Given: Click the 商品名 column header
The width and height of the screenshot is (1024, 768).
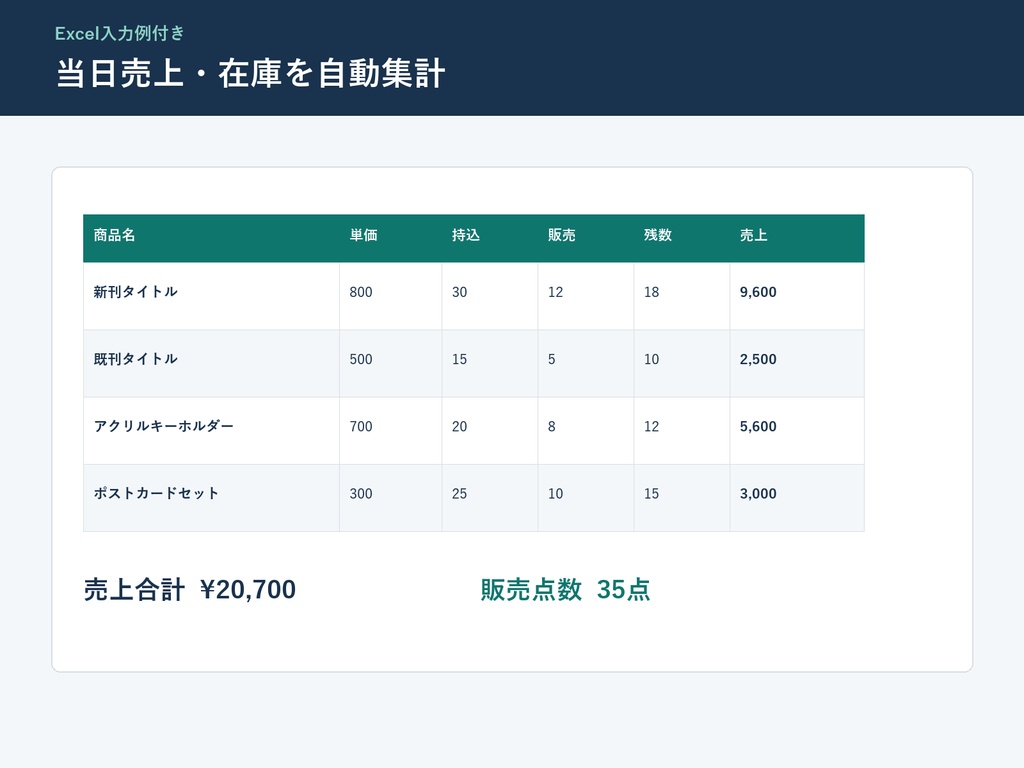Looking at the screenshot, I should [x=211, y=238].
